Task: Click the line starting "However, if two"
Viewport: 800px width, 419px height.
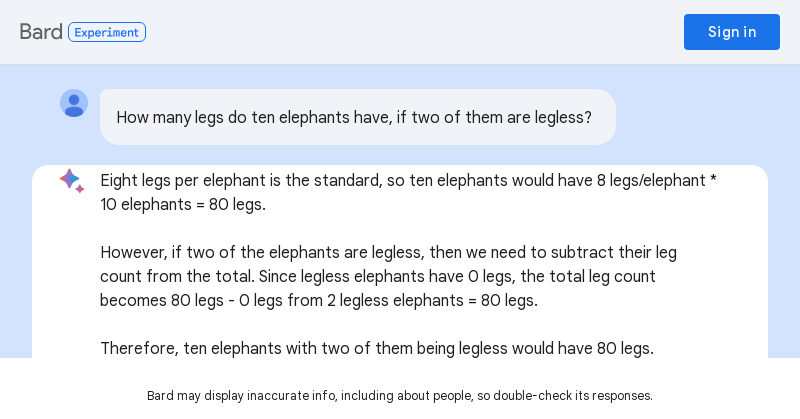Action: [388, 253]
